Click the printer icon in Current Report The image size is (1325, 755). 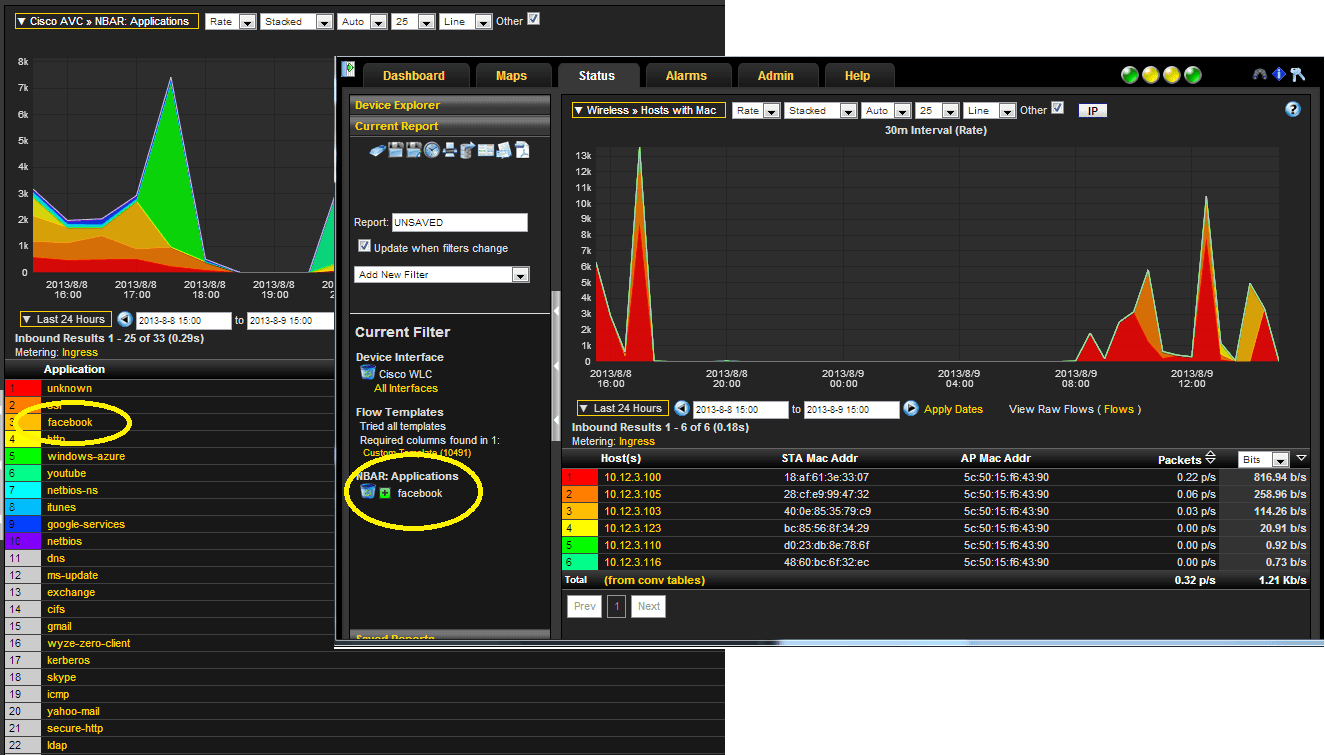[x=450, y=150]
